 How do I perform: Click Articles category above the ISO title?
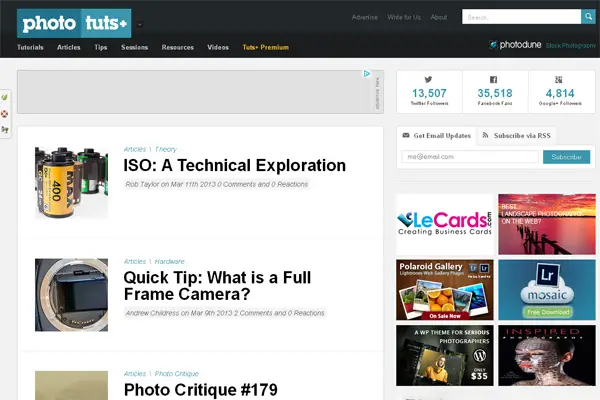click(x=135, y=149)
